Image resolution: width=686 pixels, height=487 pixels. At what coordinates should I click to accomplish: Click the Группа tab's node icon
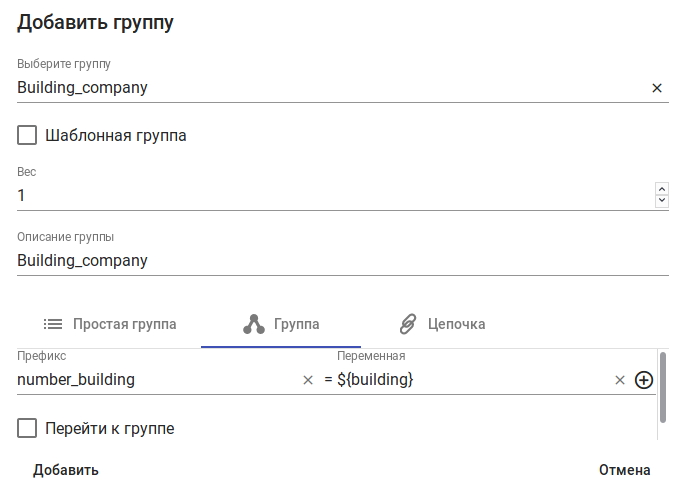[253, 324]
